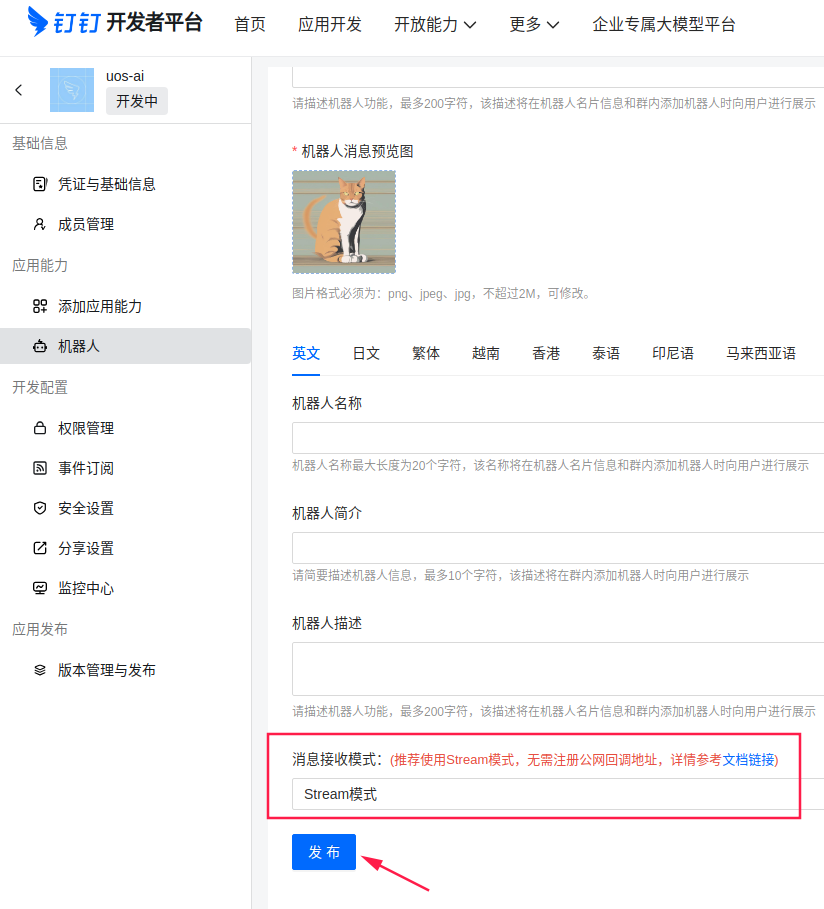This screenshot has width=824, height=909.
Task: Click the uos-ai app avatar icon
Action: [72, 90]
